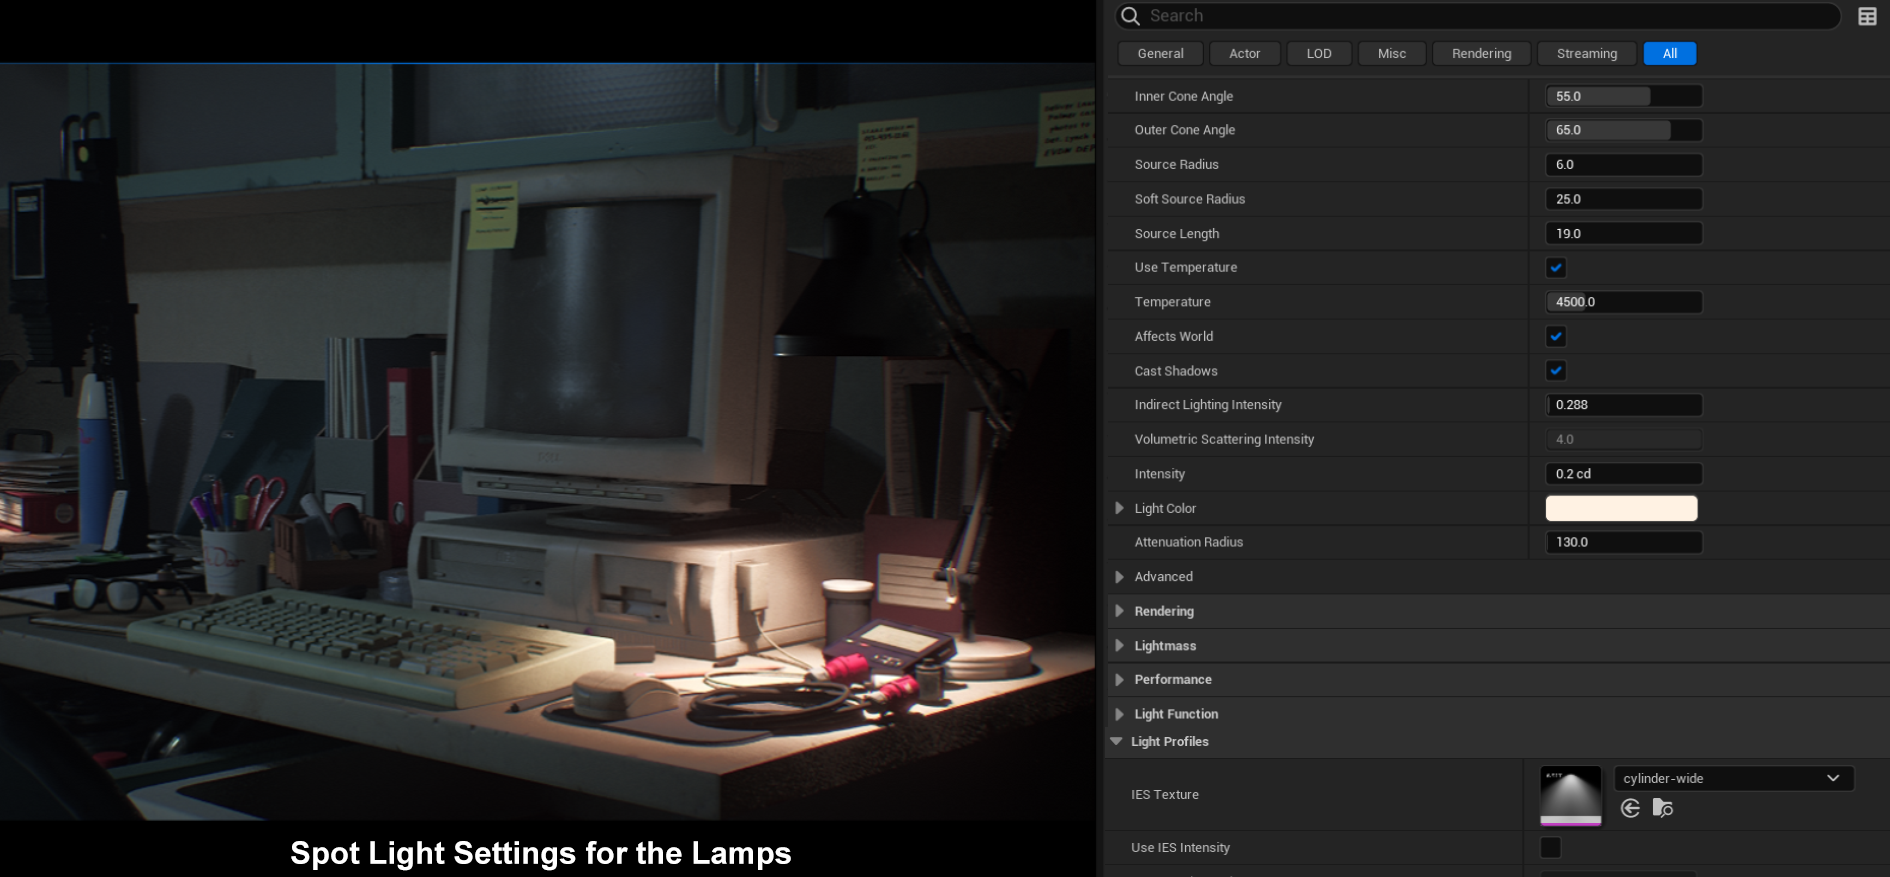Select the General filter tab
Image resolution: width=1890 pixels, height=877 pixels.
1160,54
